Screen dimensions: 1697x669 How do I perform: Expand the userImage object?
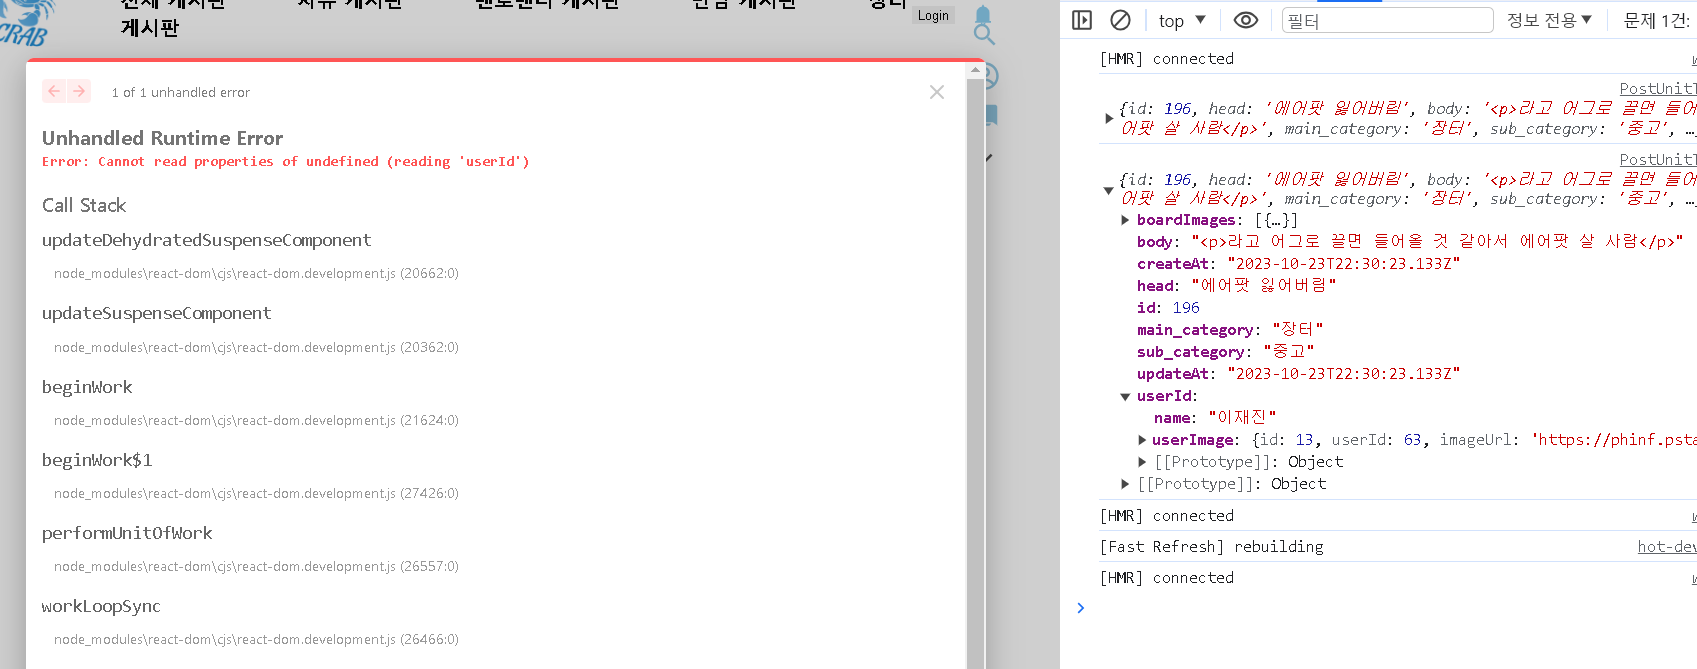pos(1142,440)
